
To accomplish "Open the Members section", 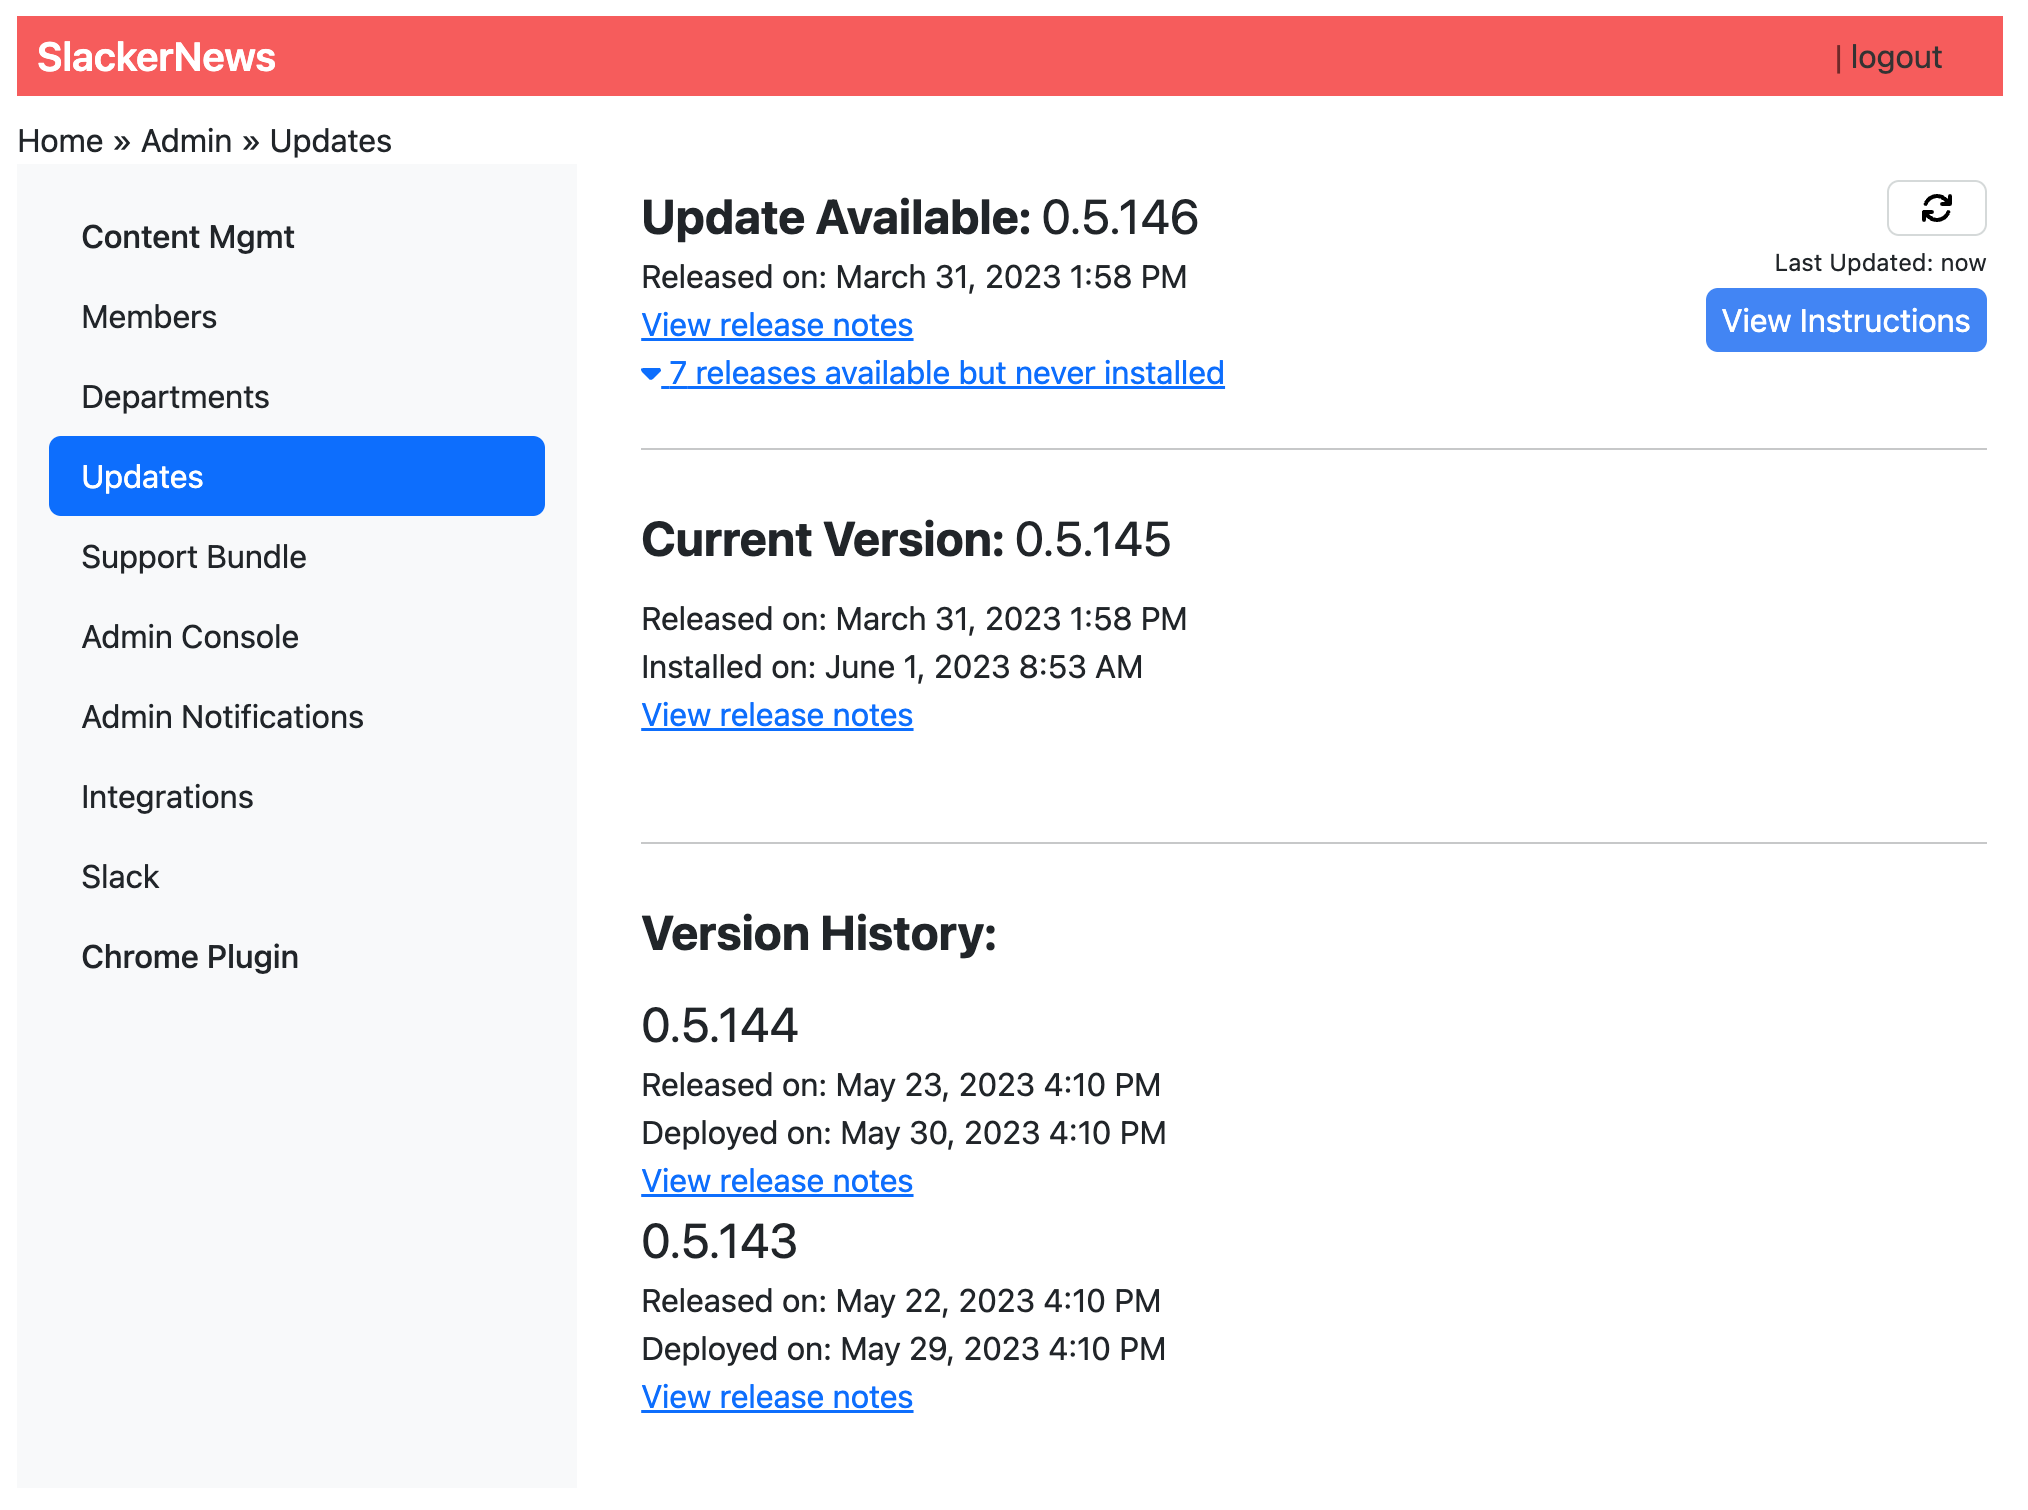I will coord(148,317).
